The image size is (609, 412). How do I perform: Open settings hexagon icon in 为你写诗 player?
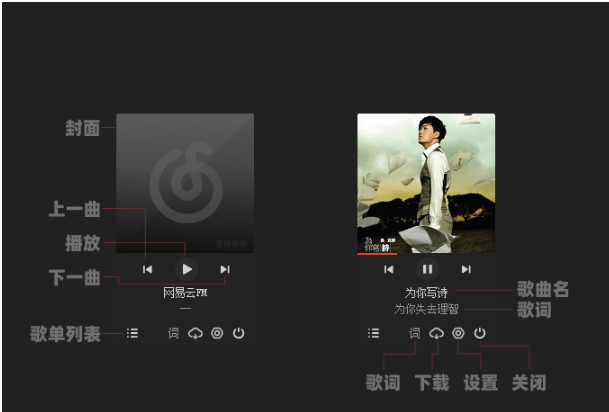458,333
